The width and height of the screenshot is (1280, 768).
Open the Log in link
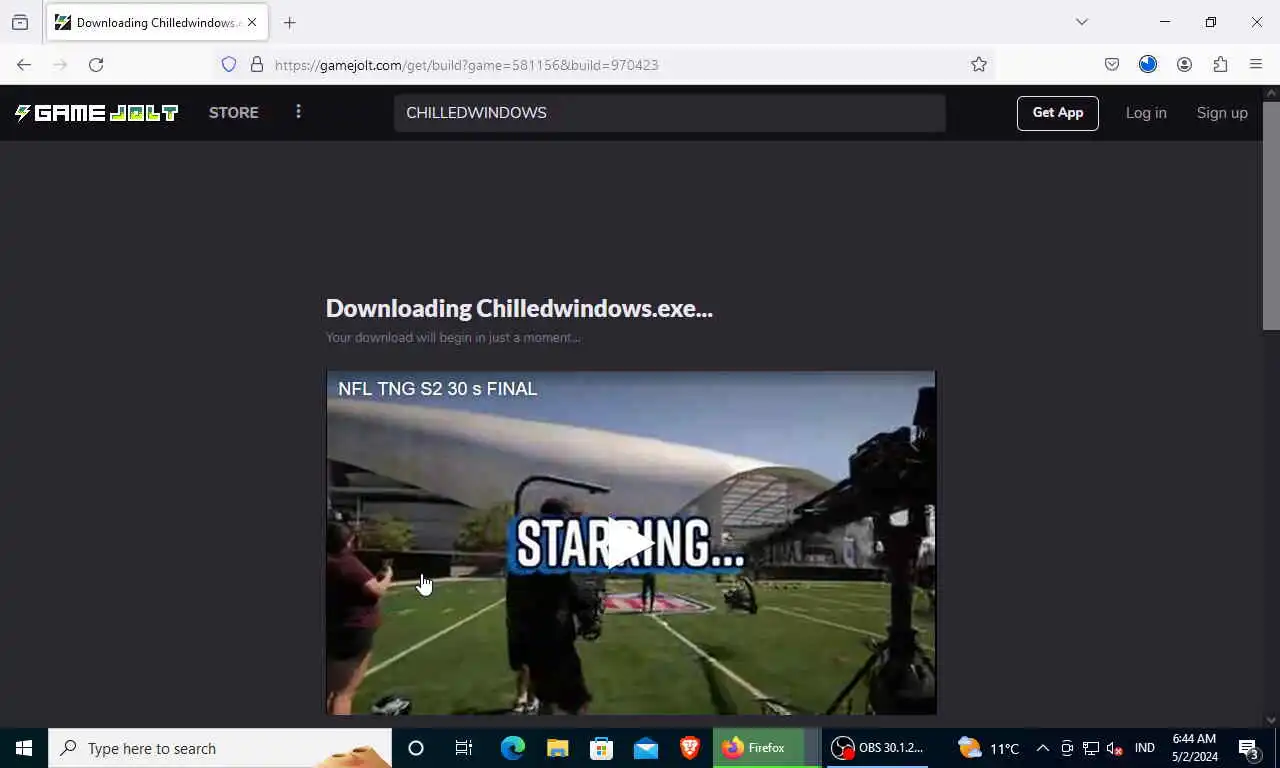1146,113
